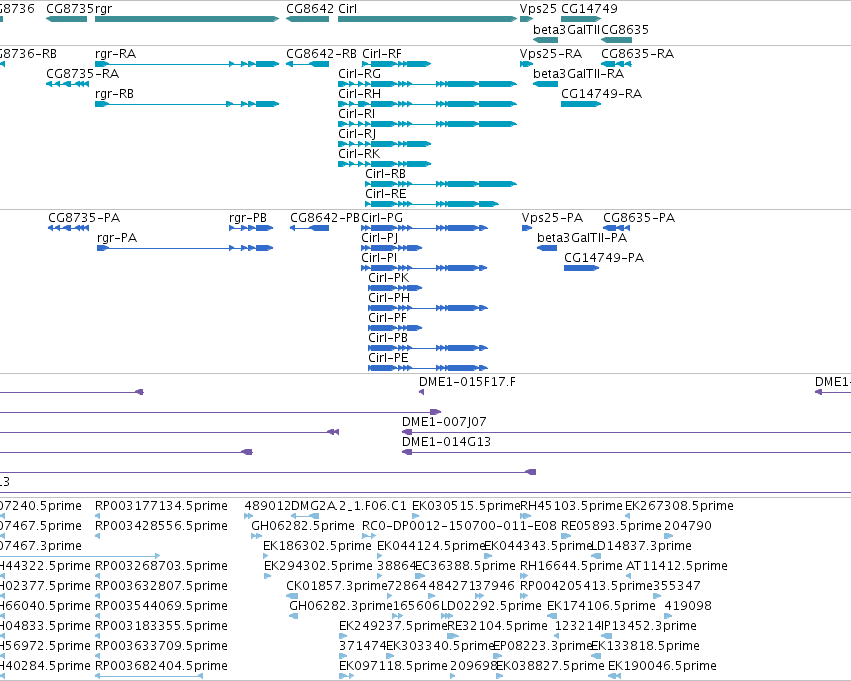Select protein Cirl-PH
851x681 pixels.
pos(428,308)
